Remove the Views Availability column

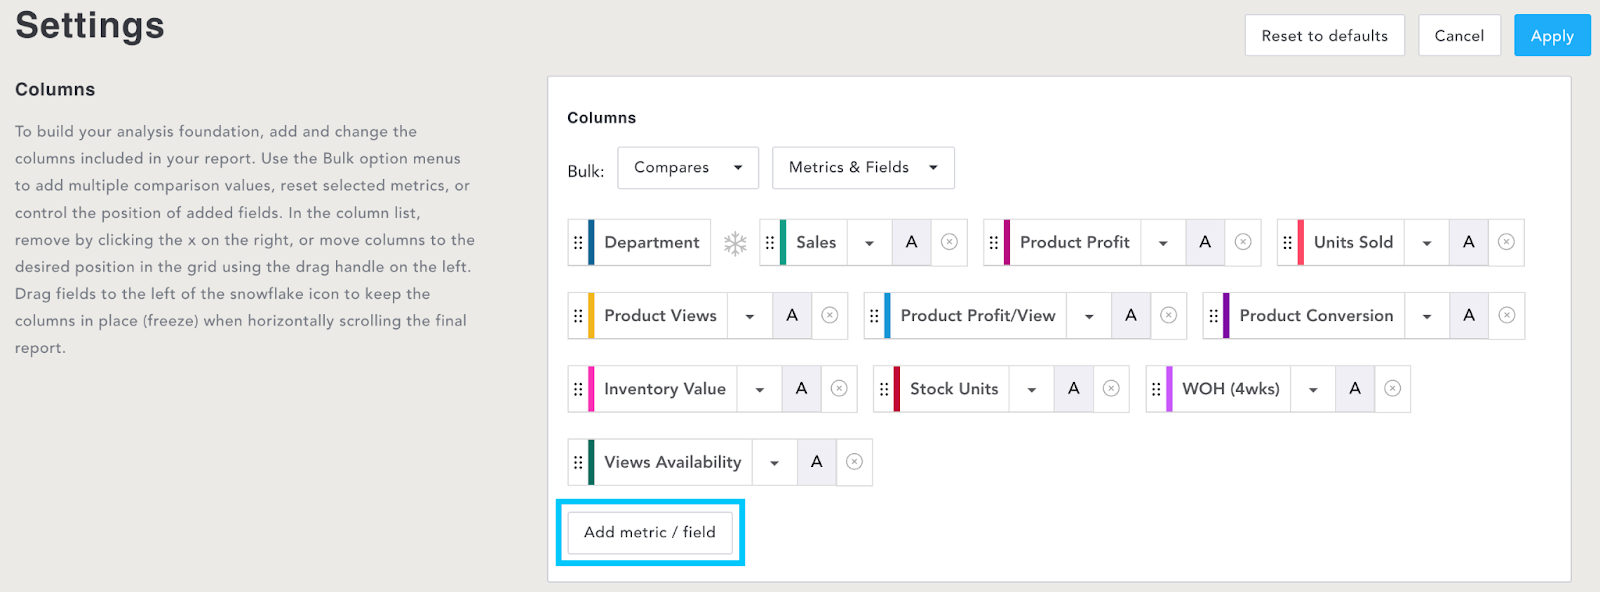[854, 462]
